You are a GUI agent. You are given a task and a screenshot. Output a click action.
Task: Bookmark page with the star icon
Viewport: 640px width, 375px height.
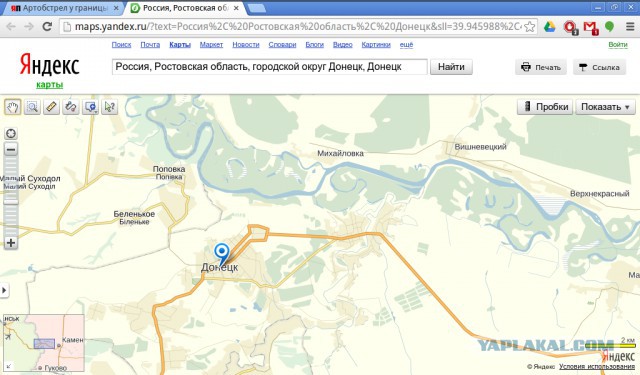(529, 27)
